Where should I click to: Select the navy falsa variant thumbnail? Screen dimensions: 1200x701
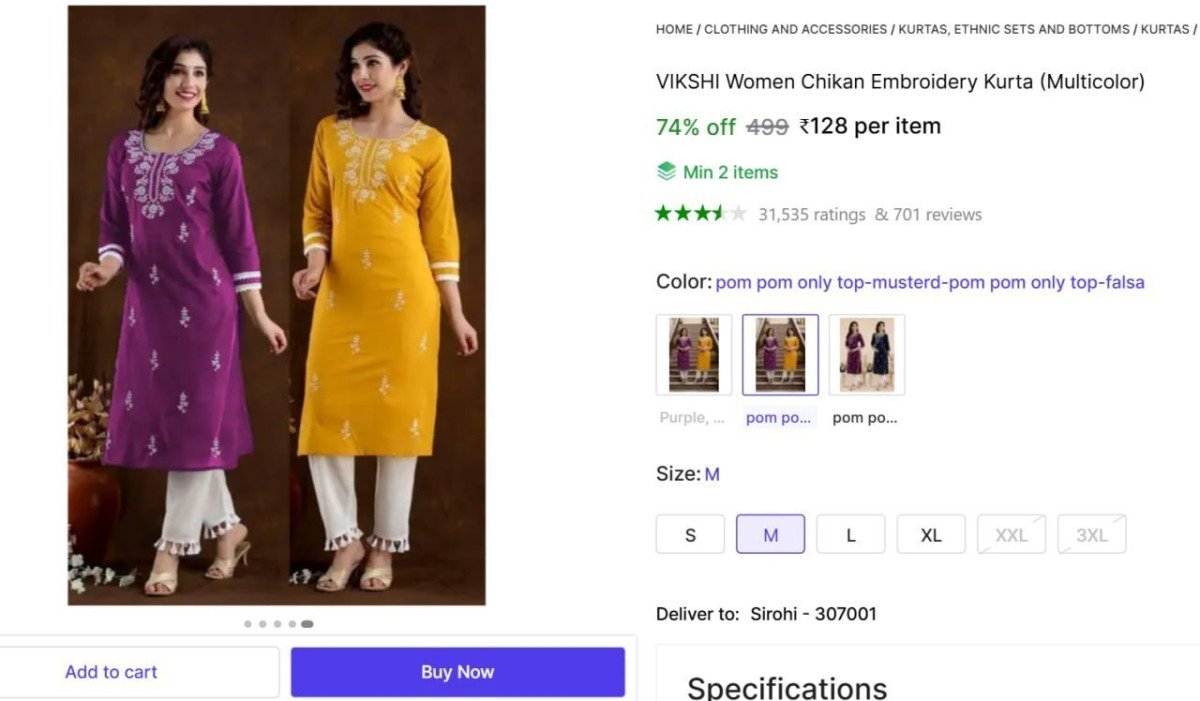tap(866, 354)
